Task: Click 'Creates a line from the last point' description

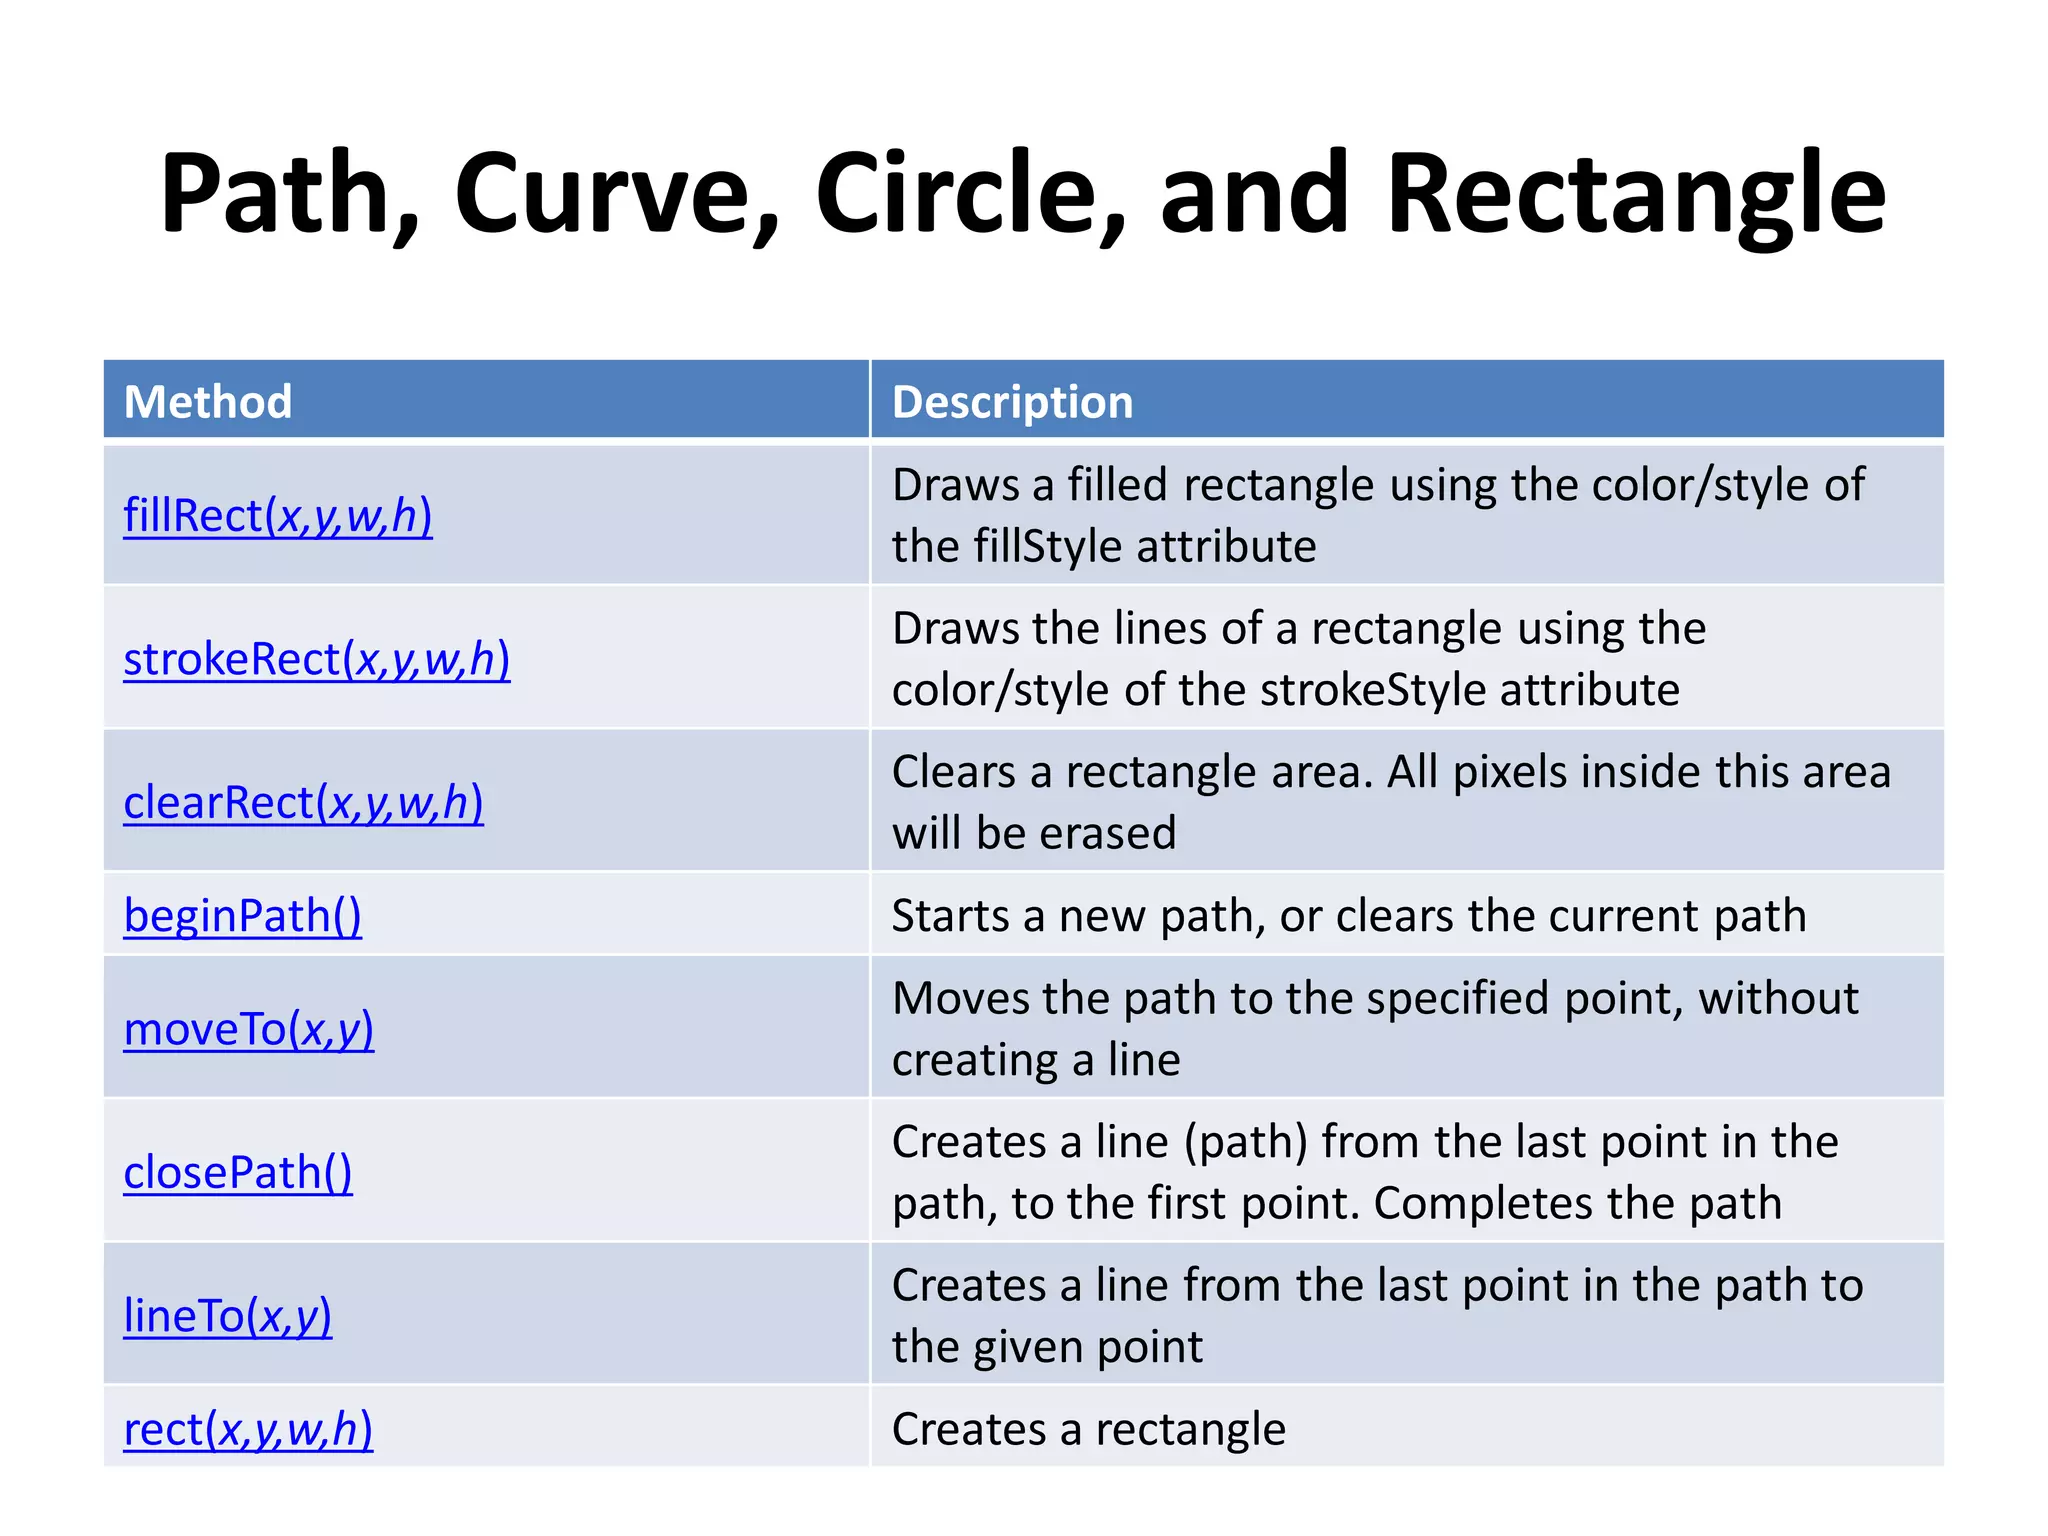Action: point(1231,1286)
